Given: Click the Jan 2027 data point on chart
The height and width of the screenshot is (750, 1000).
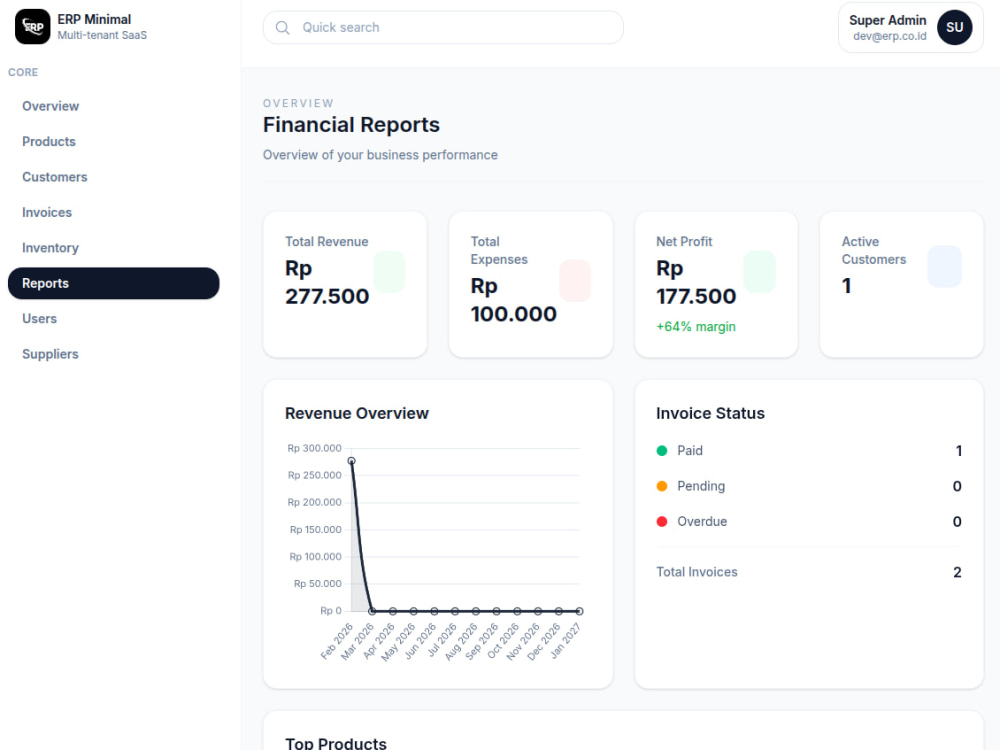Looking at the screenshot, I should pos(579,611).
